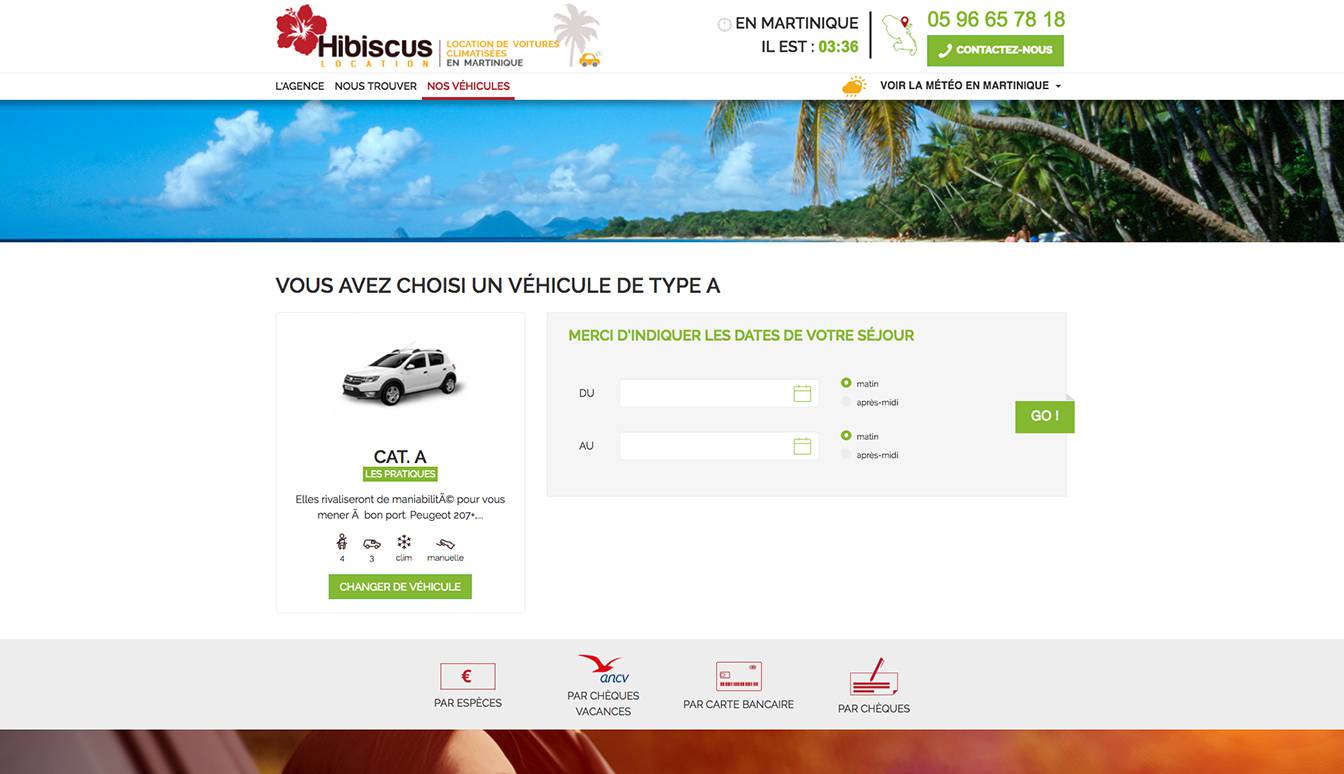Select matin for the AU date

(x=846, y=436)
